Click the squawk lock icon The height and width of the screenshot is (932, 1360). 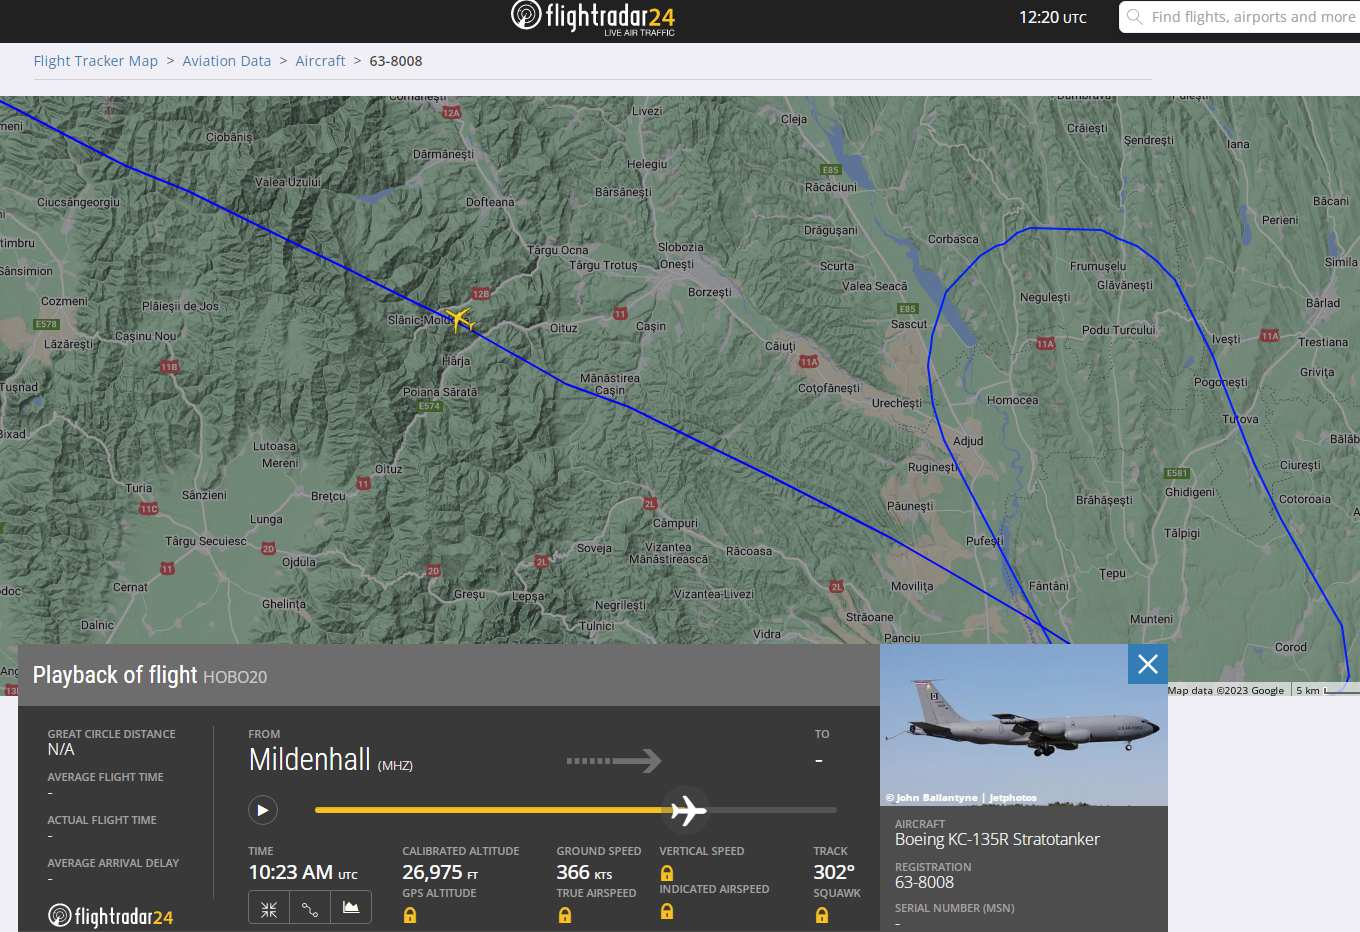[822, 915]
